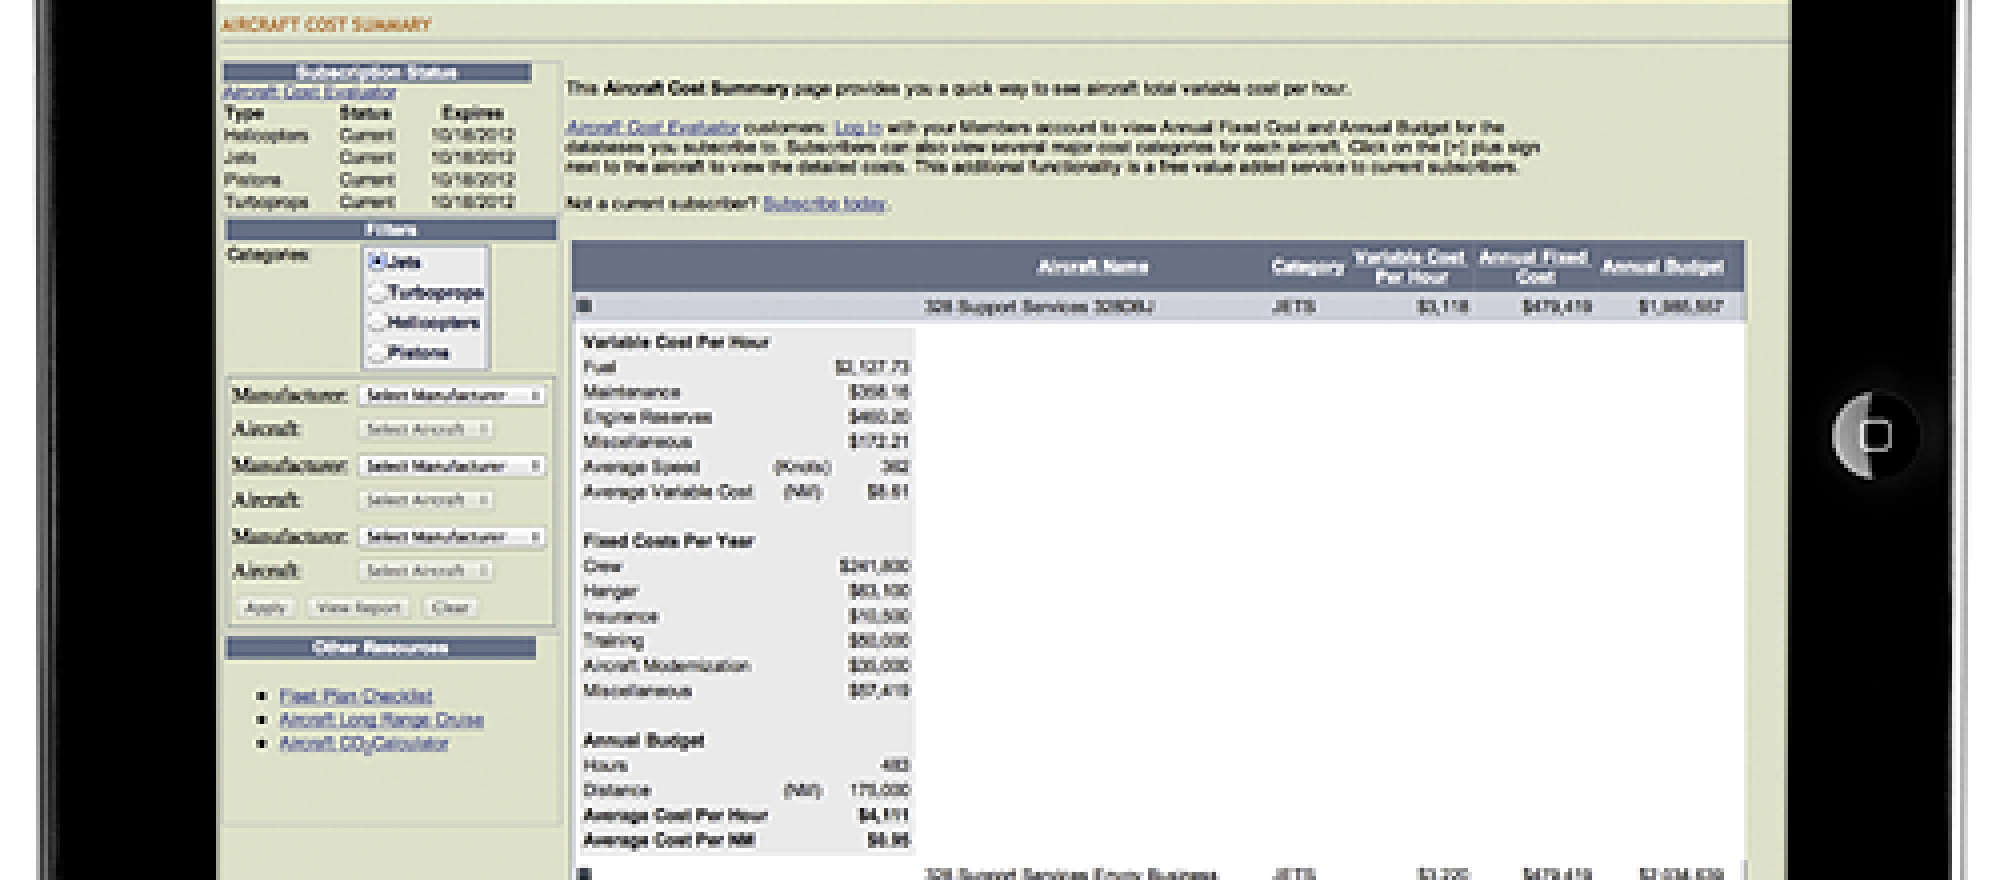Click the Variable Cost Per Hour column header
Screen dimensions: 2000x880
pos(1409,267)
